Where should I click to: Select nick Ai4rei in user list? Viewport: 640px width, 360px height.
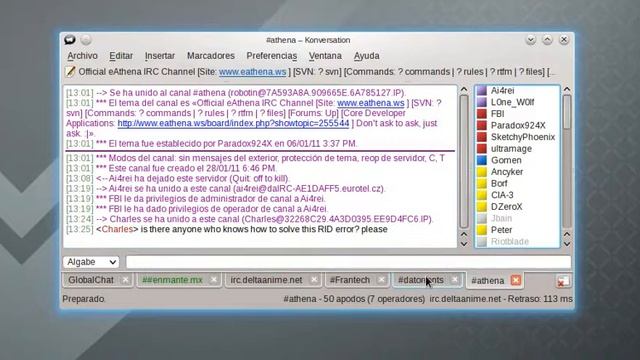(502, 90)
